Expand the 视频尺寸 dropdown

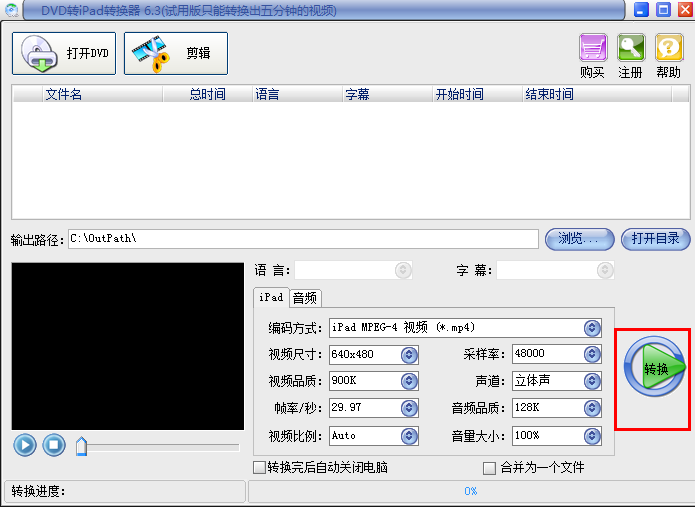[409, 355]
